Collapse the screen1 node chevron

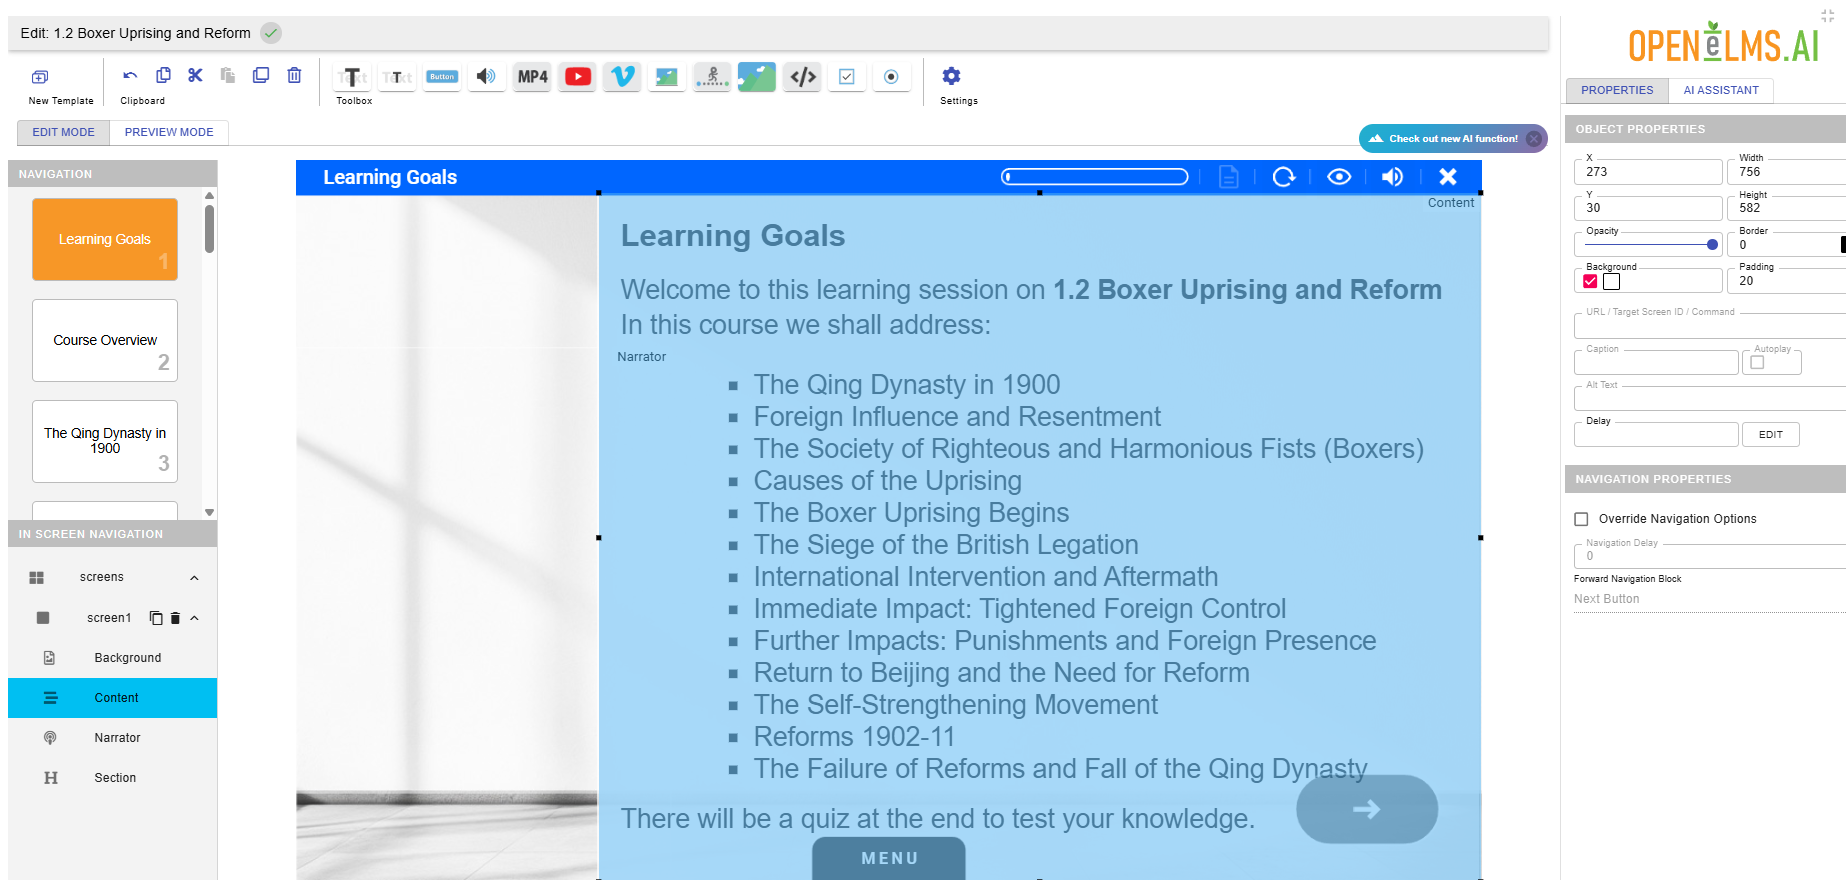click(194, 618)
